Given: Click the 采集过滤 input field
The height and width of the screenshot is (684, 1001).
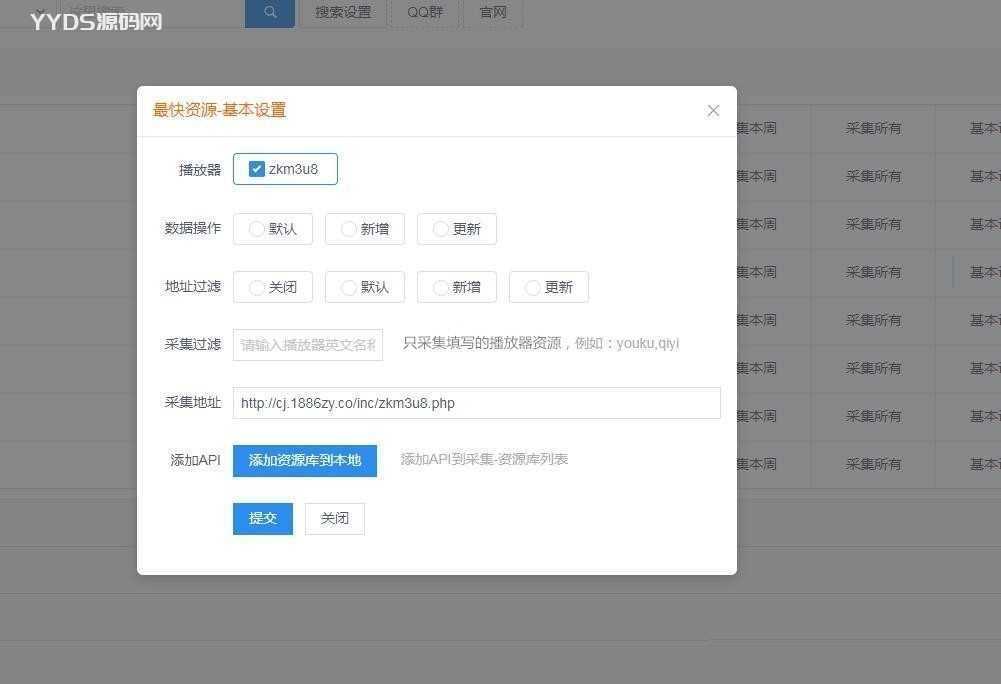Looking at the screenshot, I should tap(307, 344).
